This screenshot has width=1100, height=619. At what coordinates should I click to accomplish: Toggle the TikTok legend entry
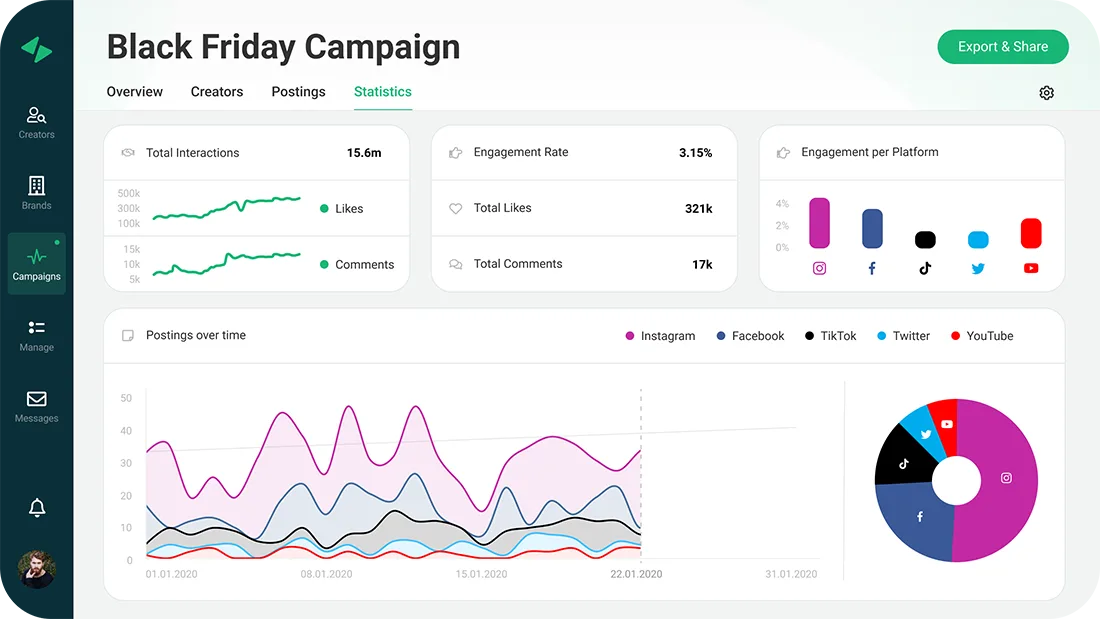(830, 336)
